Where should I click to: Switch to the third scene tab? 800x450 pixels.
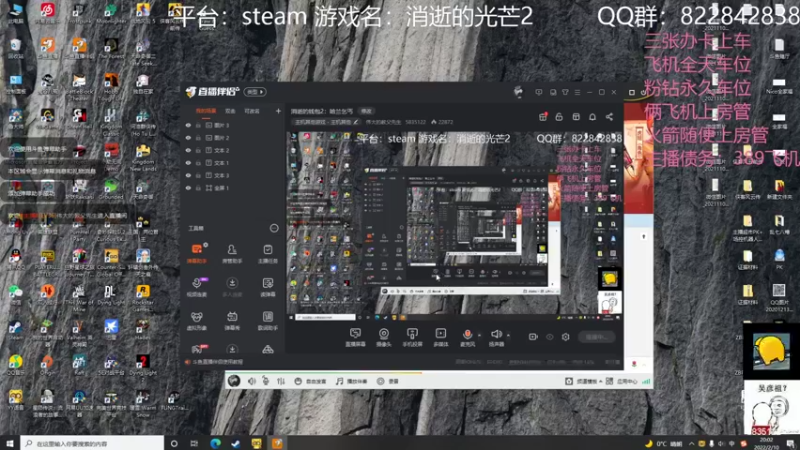point(252,111)
